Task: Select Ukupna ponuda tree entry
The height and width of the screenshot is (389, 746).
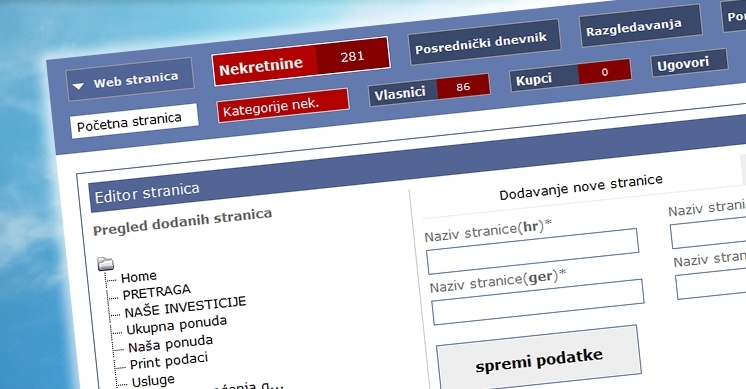Action: [177, 325]
